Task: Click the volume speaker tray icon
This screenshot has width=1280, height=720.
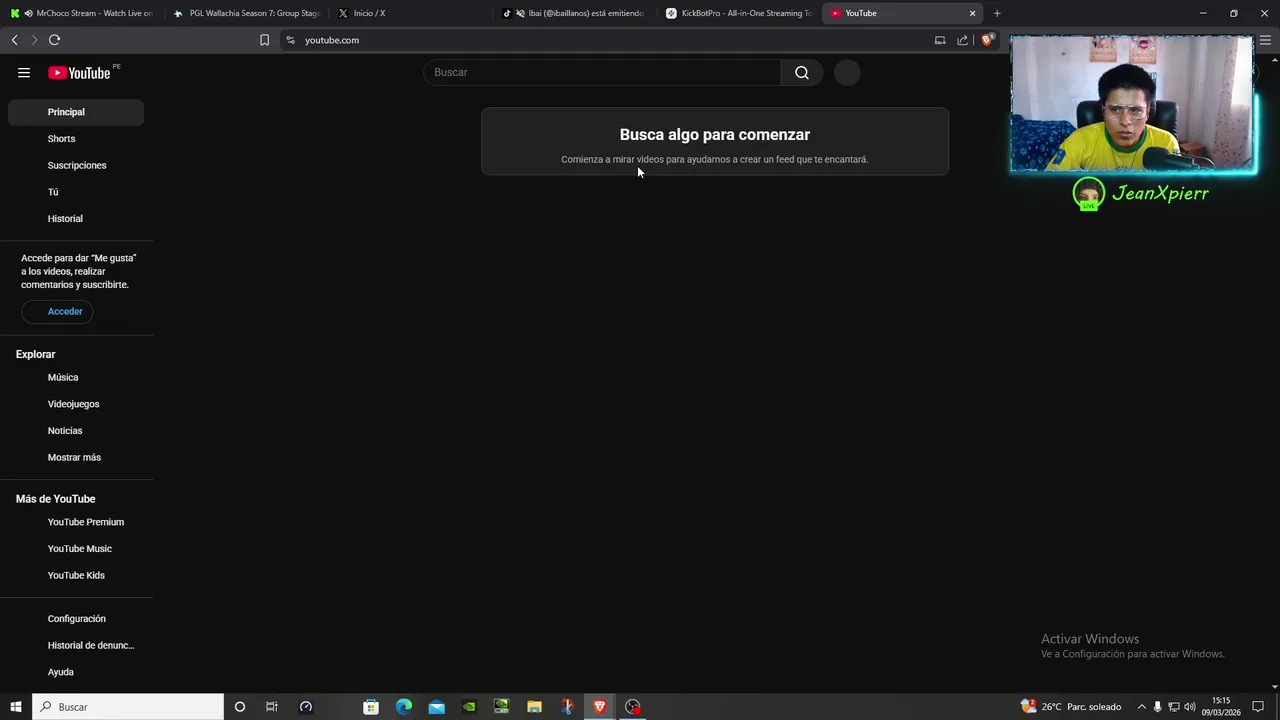Action: pos(1190,707)
